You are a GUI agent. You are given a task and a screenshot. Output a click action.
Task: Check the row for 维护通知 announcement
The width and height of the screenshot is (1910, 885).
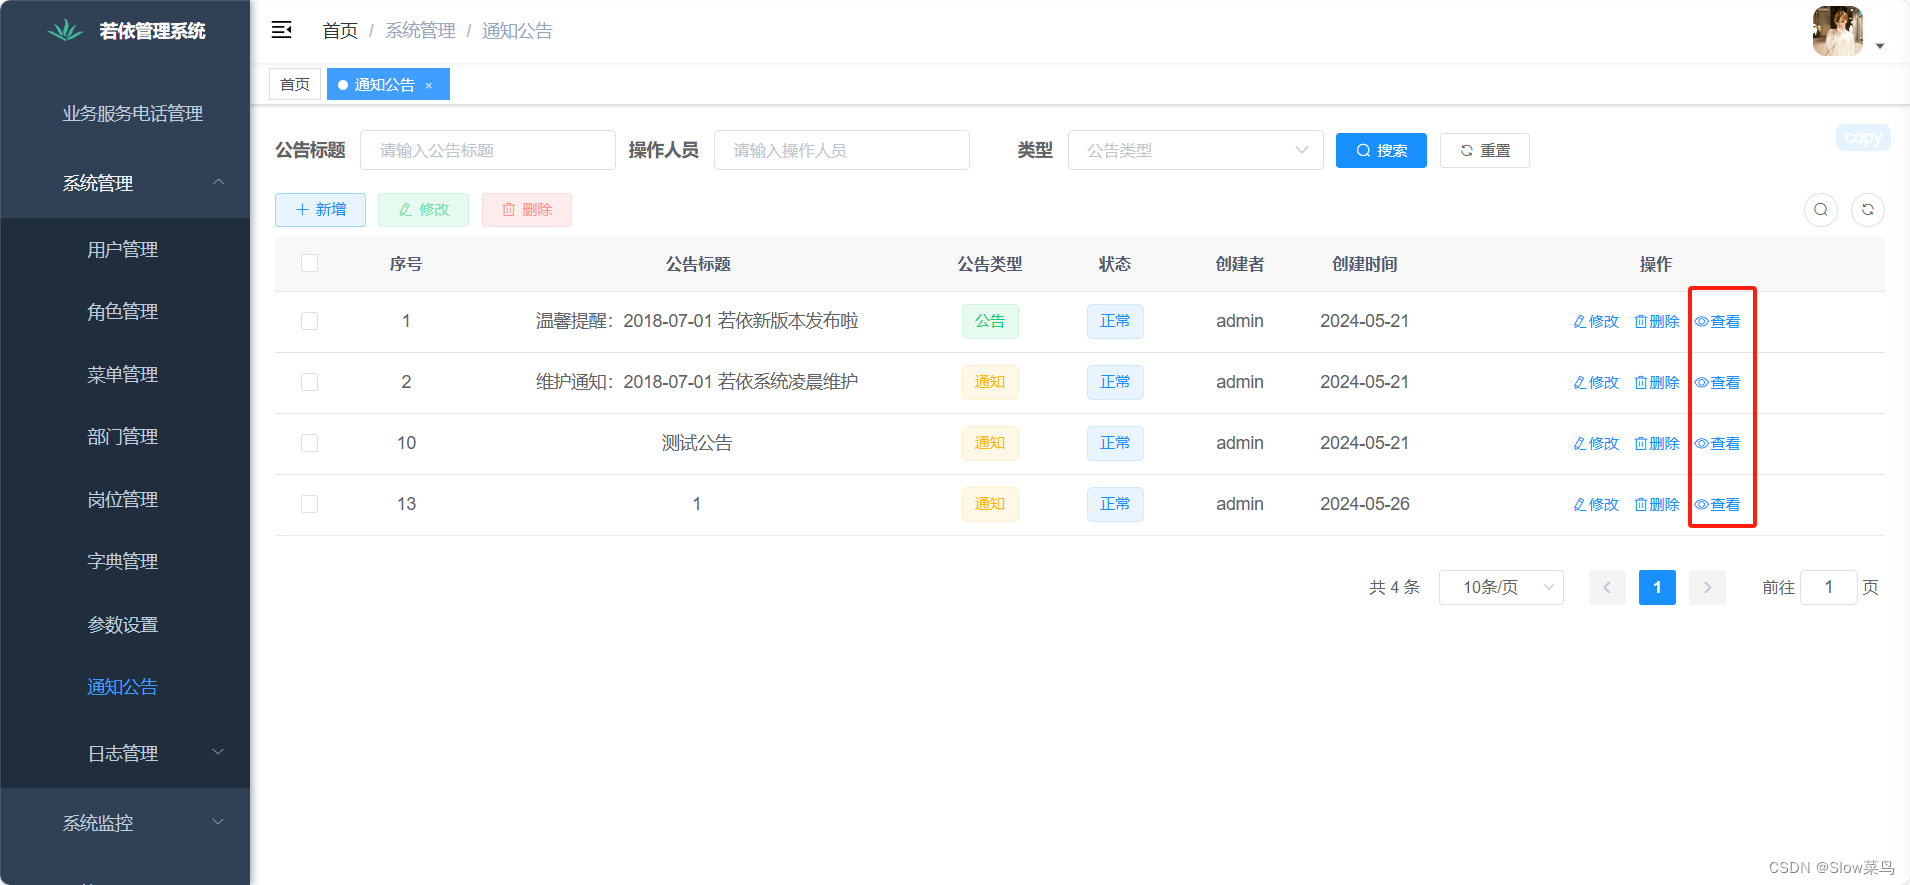point(309,382)
